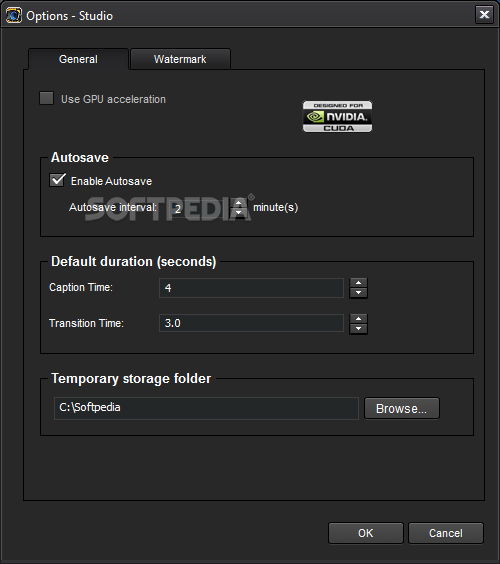
Task: Click the NVIDIA CUDA logo badge
Action: 337,117
